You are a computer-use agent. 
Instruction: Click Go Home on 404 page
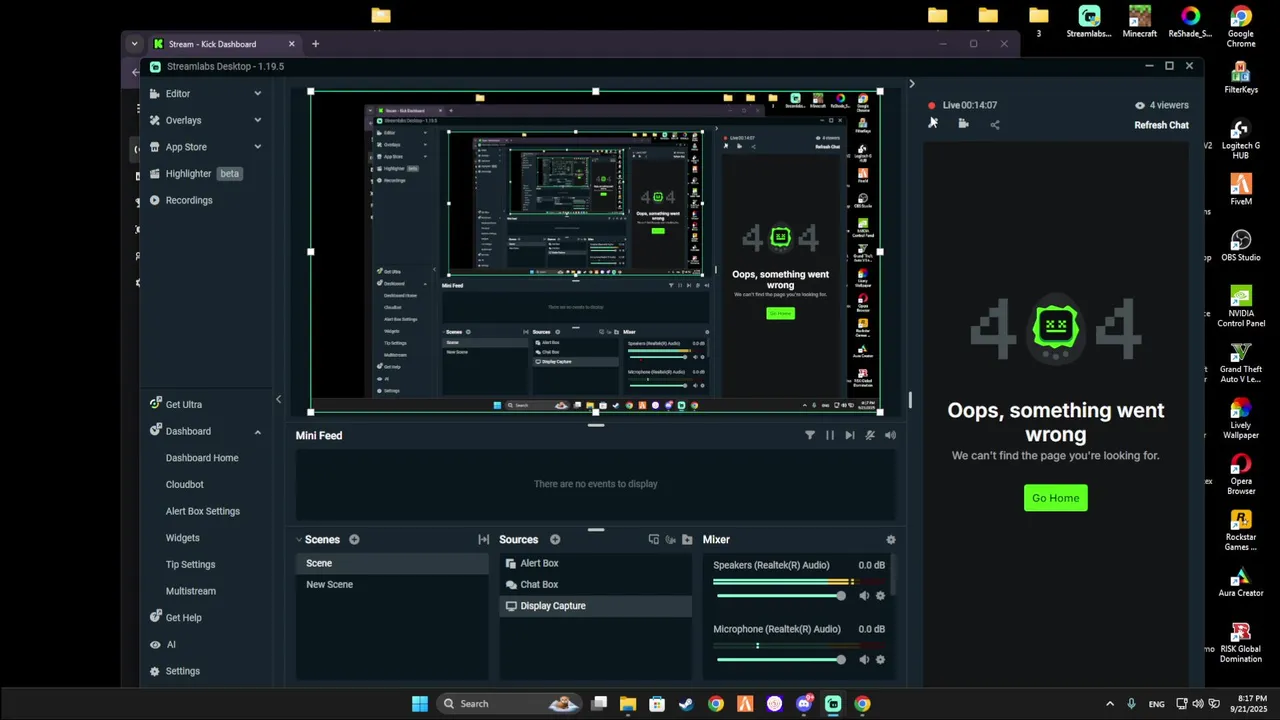(1055, 498)
